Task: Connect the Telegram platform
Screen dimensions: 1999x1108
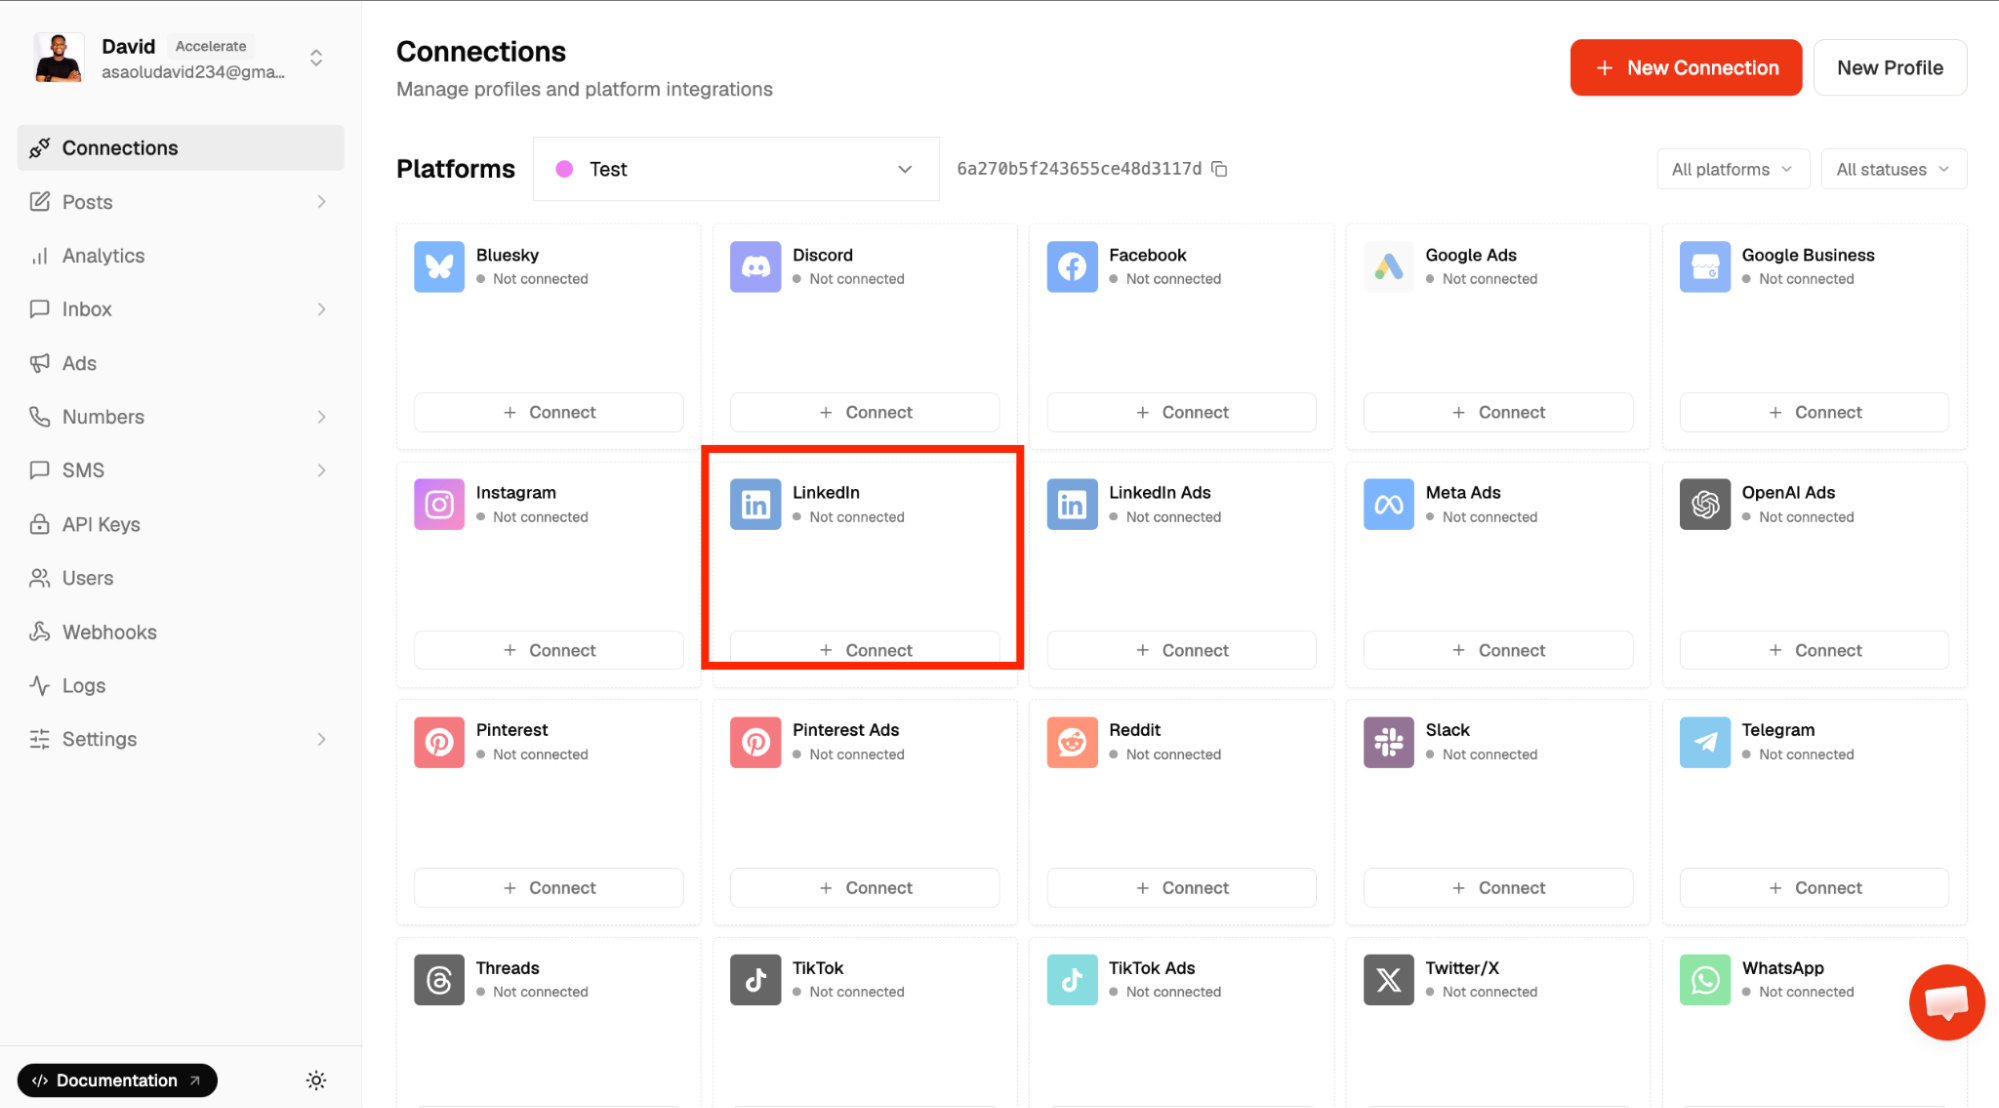Action: click(x=1815, y=888)
